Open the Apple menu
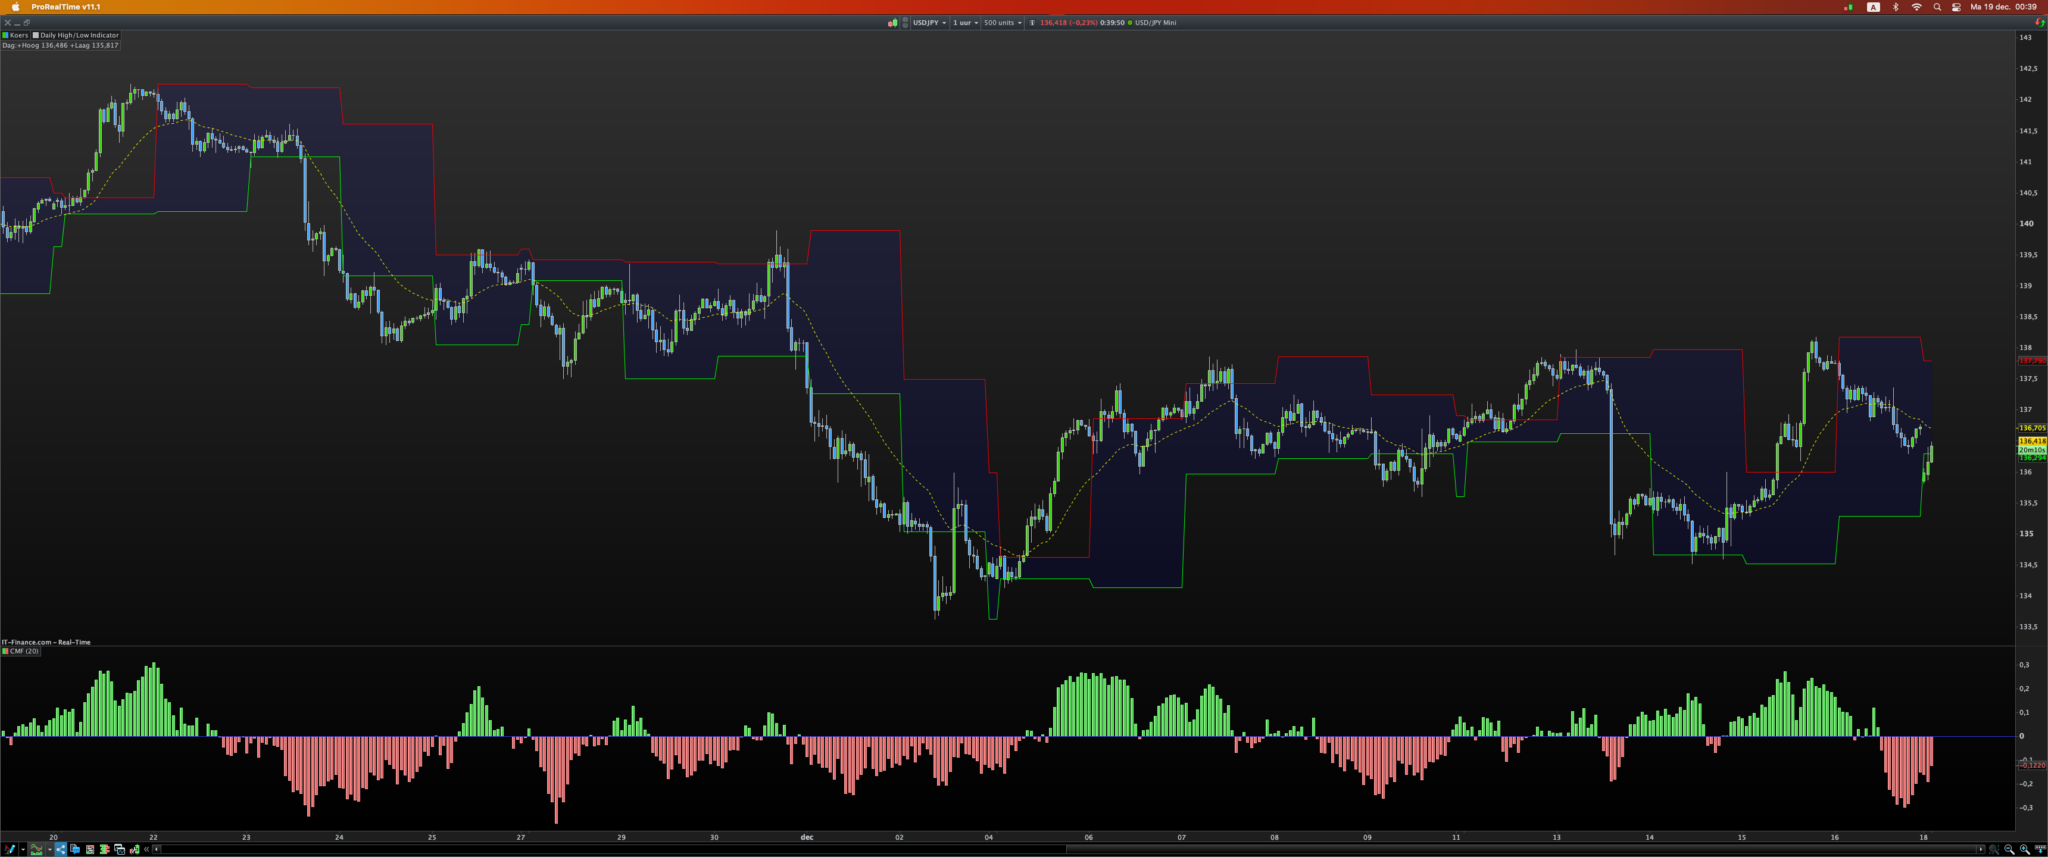This screenshot has height=857, width=2048. [15, 7]
